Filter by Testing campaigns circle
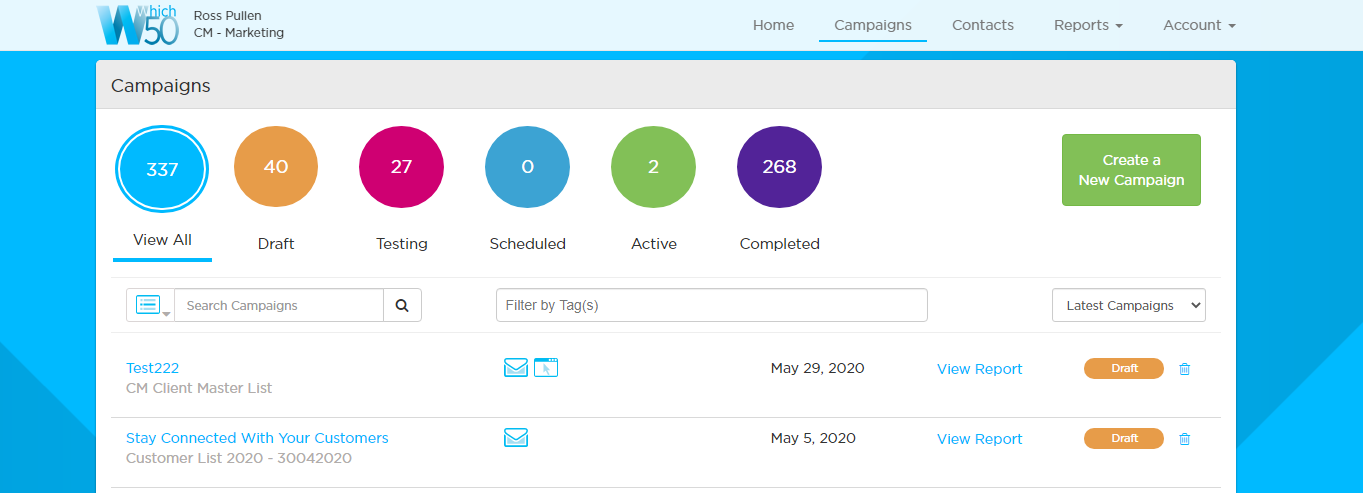 pyautogui.click(x=401, y=168)
